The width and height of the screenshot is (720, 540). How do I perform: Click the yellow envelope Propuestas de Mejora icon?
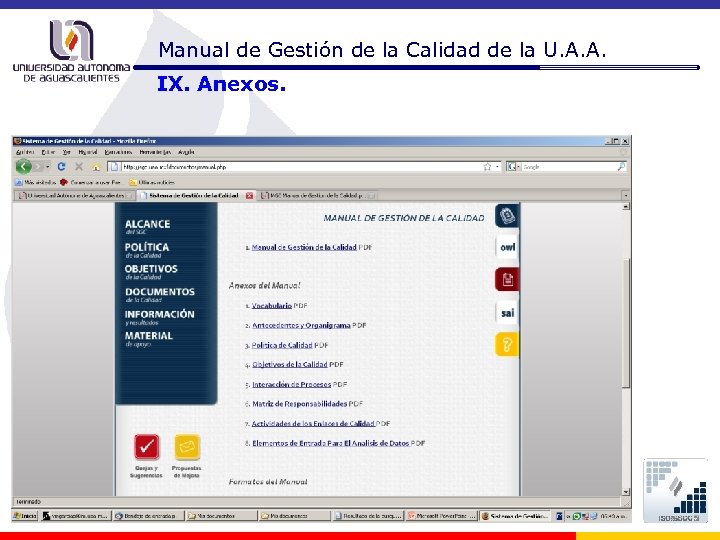point(187,447)
